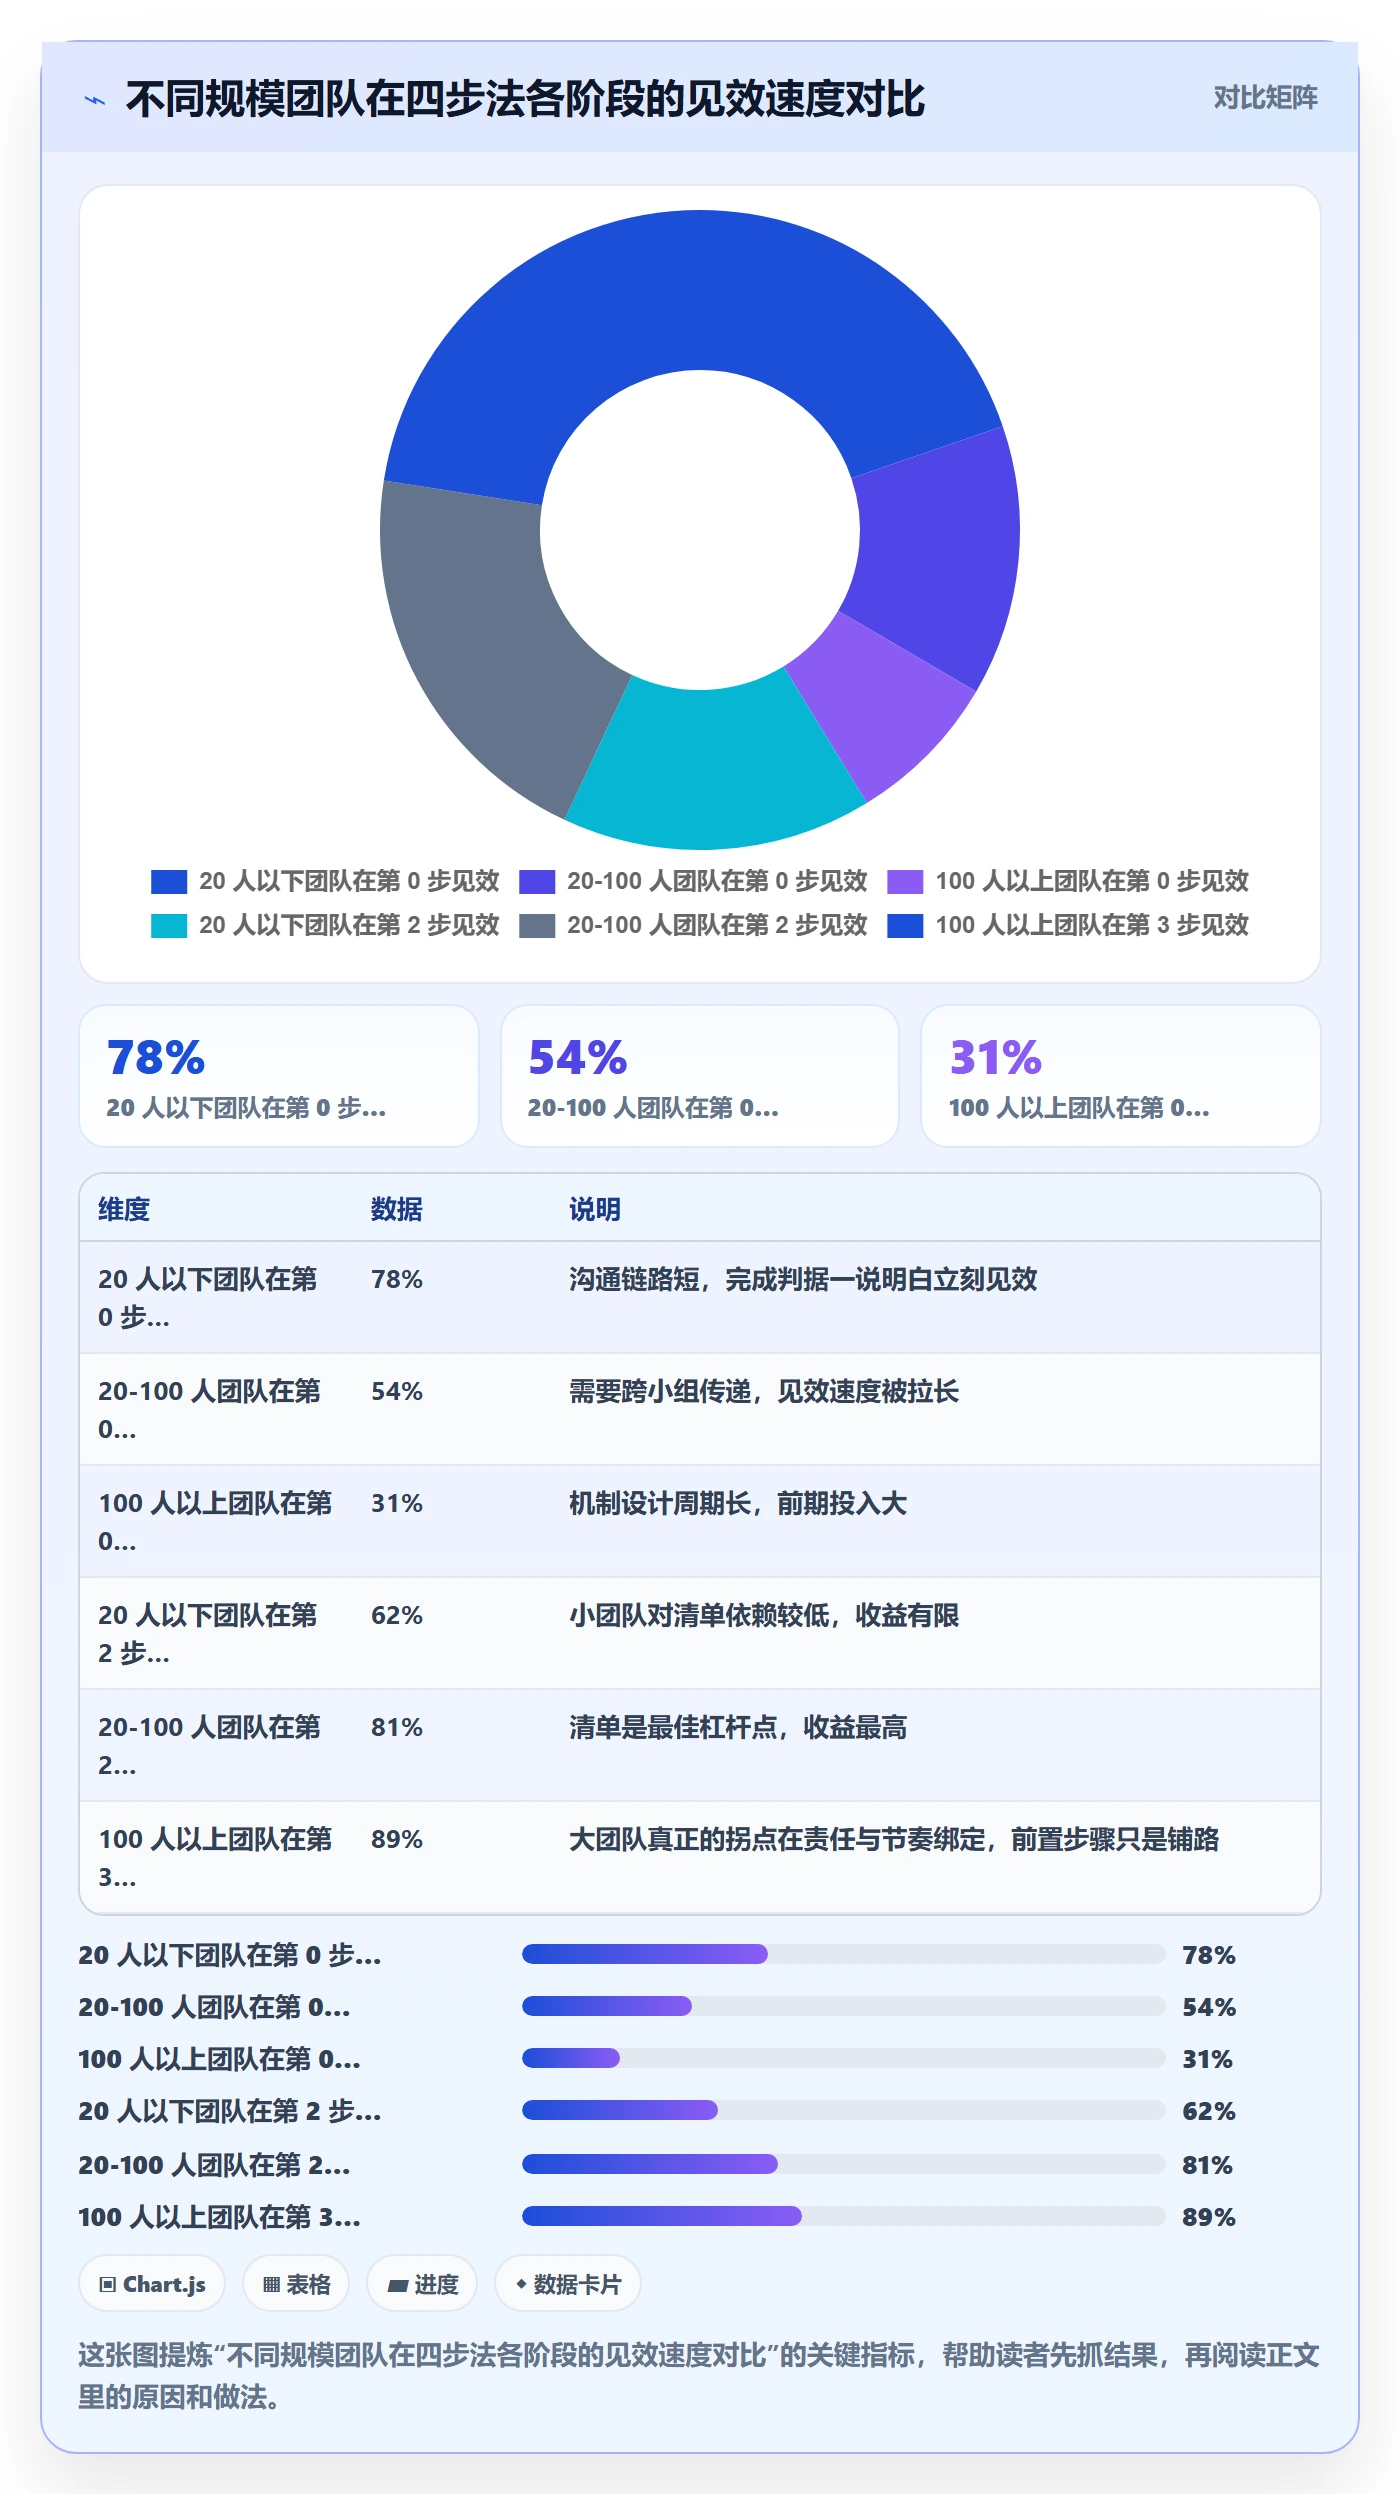The height and width of the screenshot is (2494, 1400).
Task: Click the 维度 table column header
Action: tap(124, 1209)
